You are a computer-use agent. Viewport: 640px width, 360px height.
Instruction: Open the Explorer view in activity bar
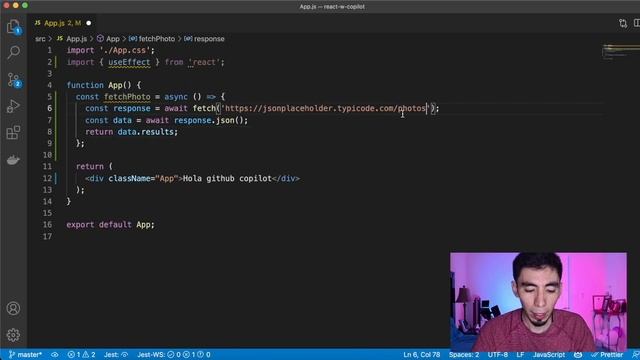coord(13,27)
